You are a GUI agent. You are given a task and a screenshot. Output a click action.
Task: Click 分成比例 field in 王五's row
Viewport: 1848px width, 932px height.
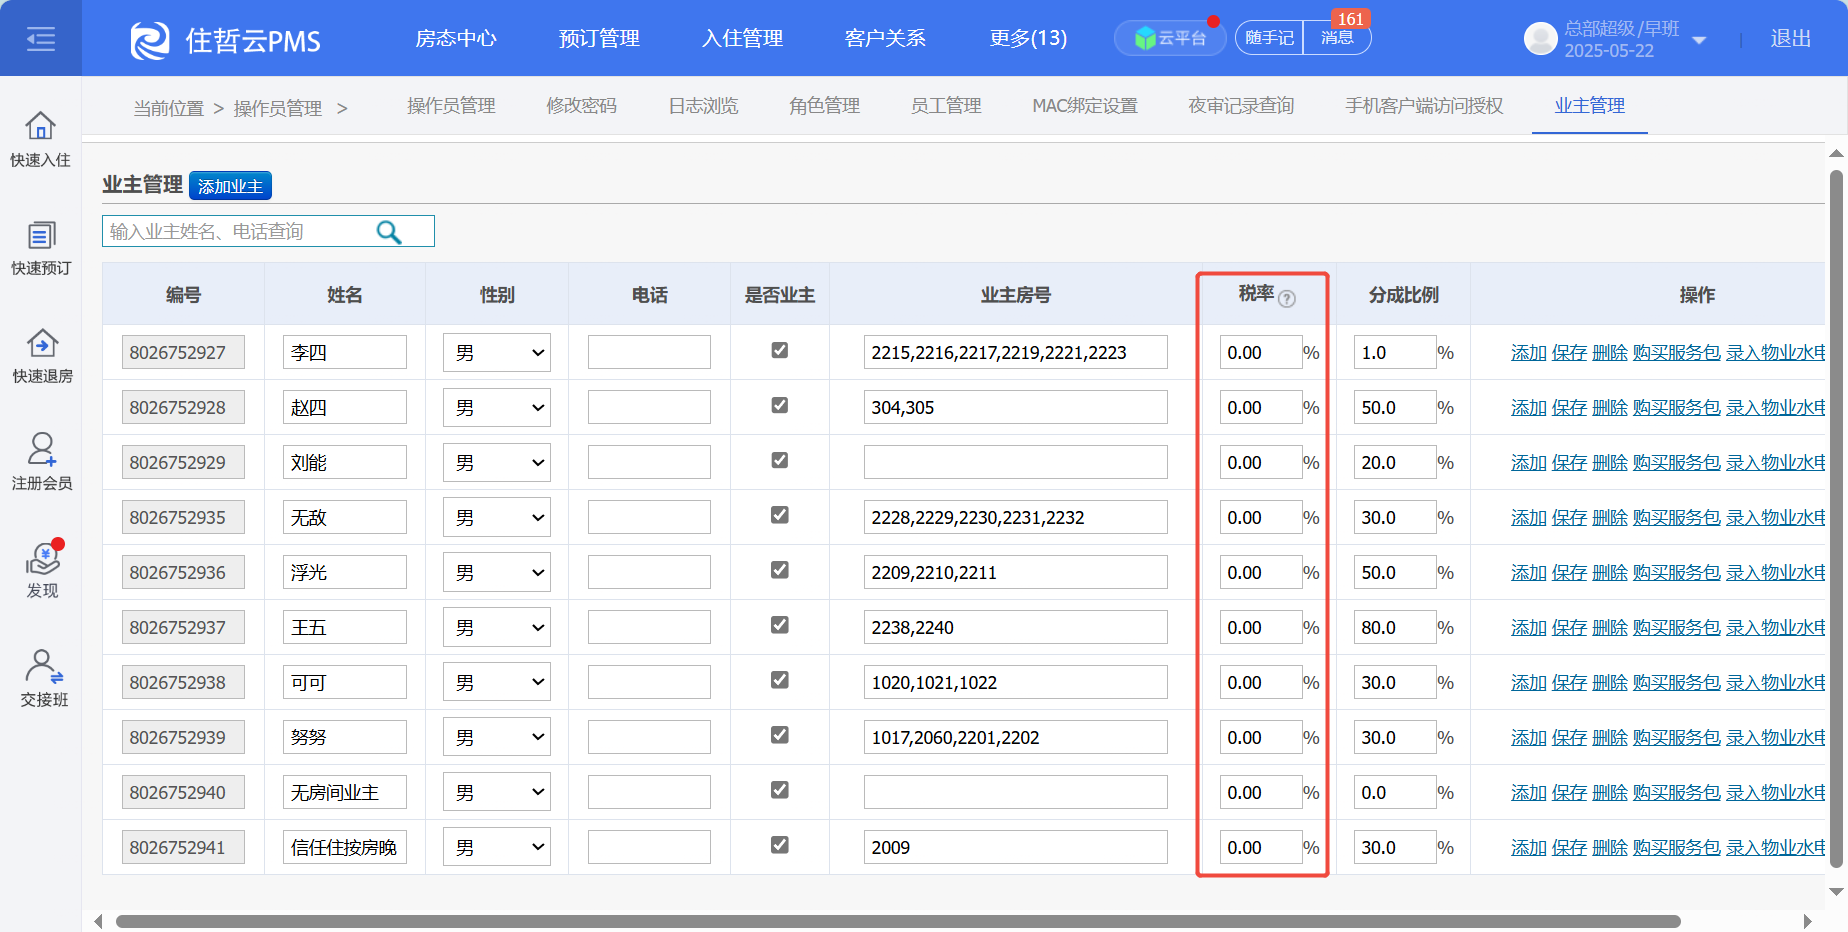click(x=1395, y=627)
